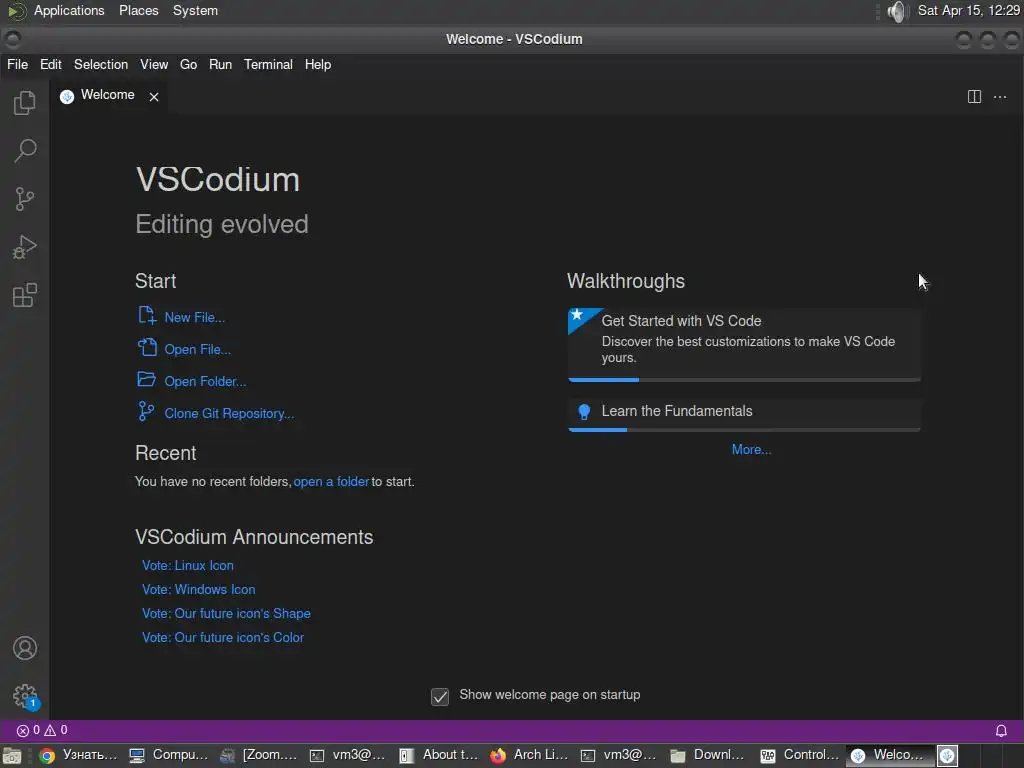Close the Welcome tab
The image size is (1024, 768).
pyautogui.click(x=154, y=97)
